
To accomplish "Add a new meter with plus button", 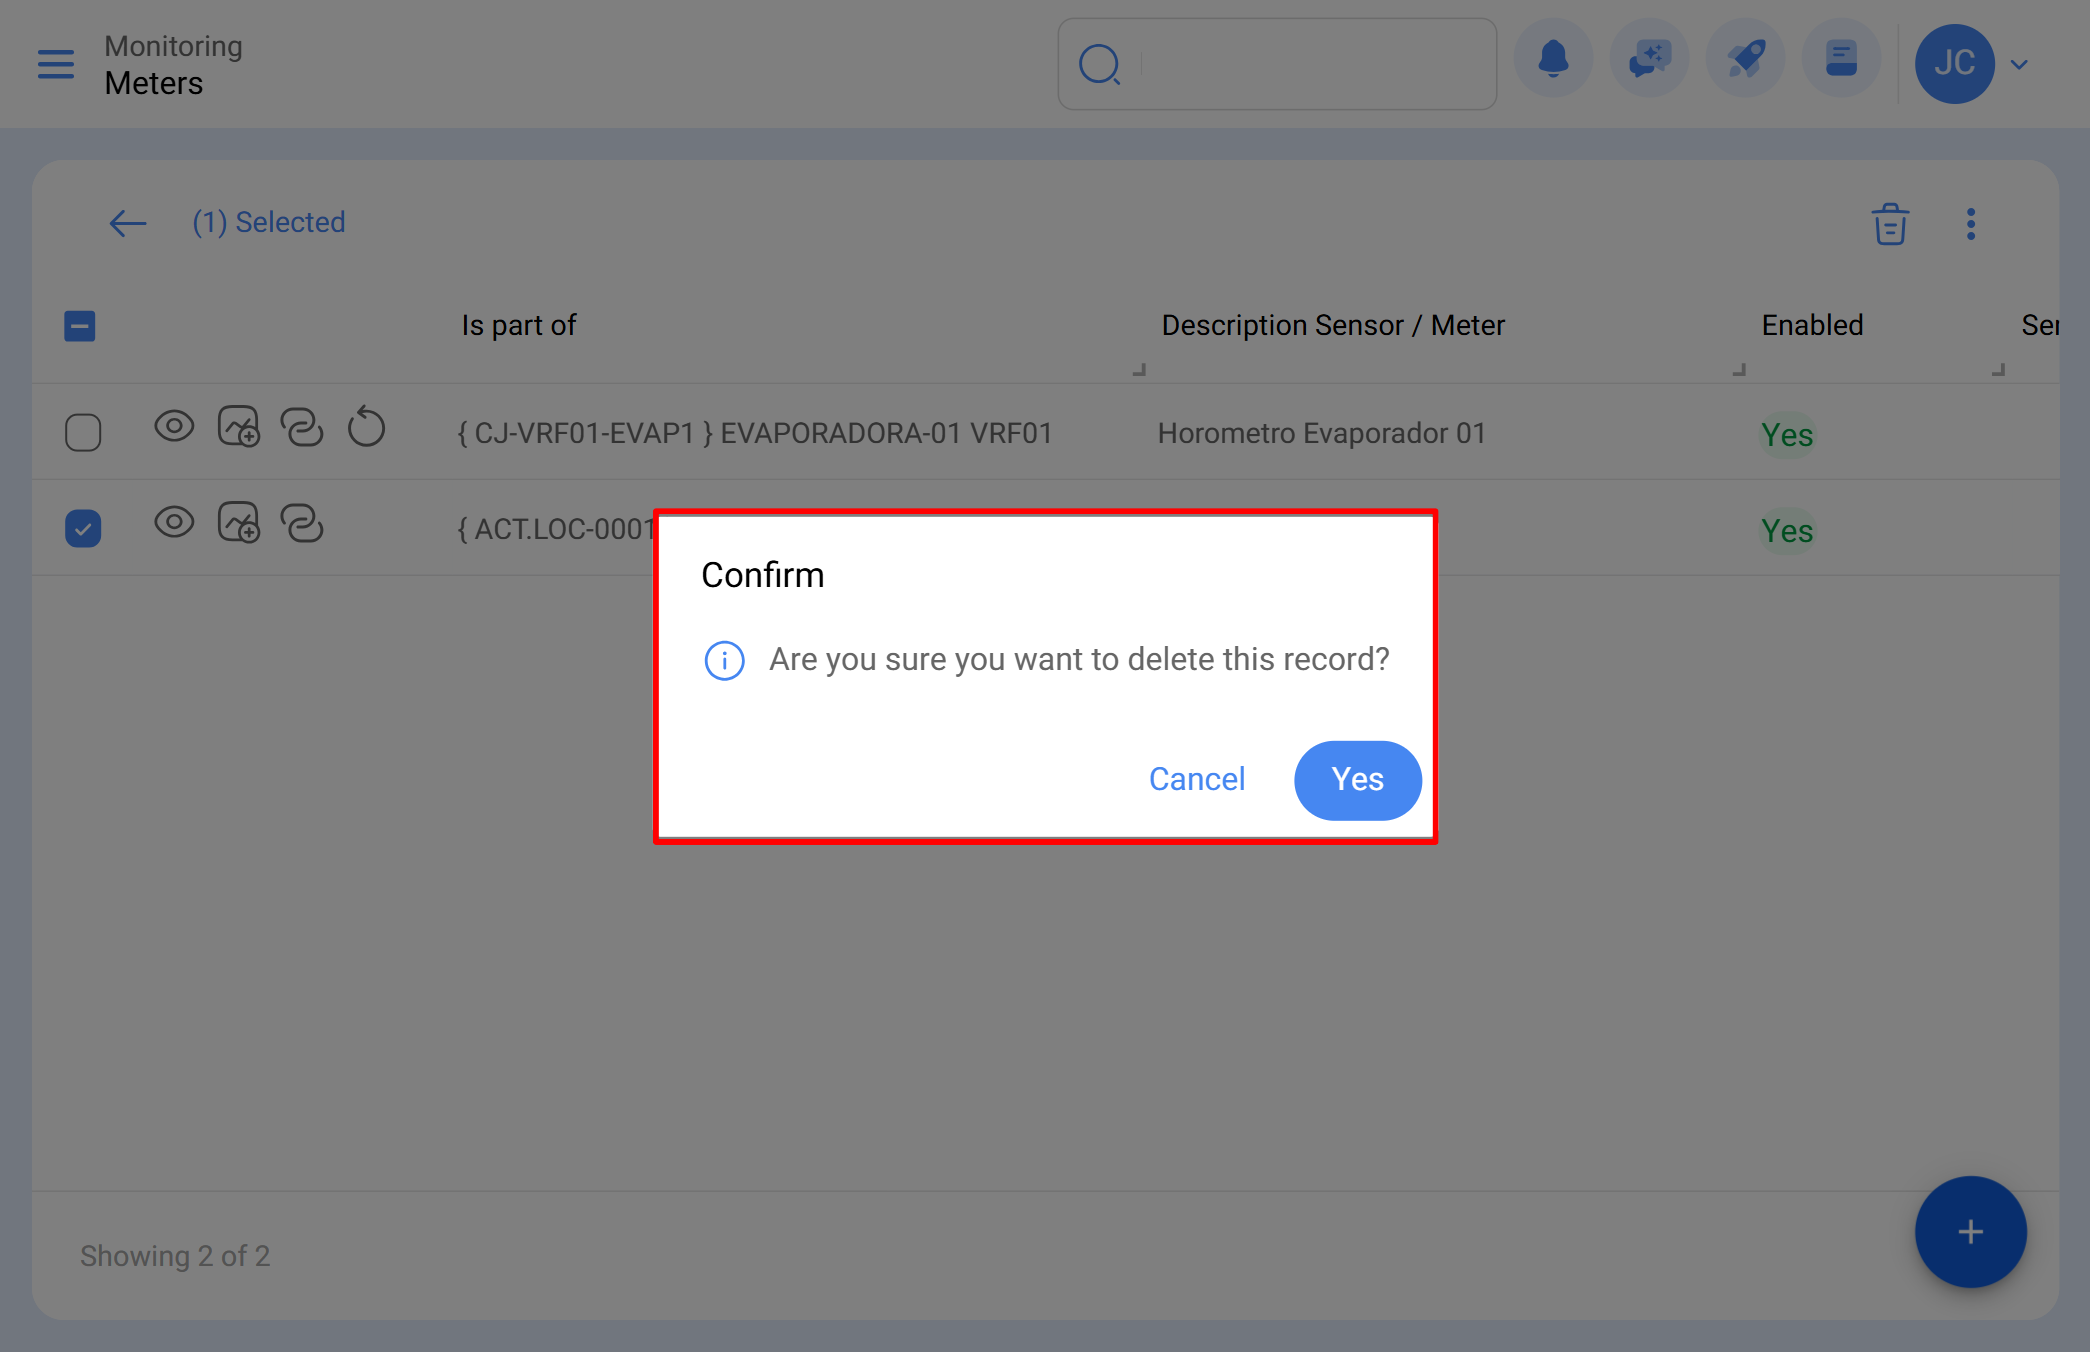I will [x=1969, y=1232].
